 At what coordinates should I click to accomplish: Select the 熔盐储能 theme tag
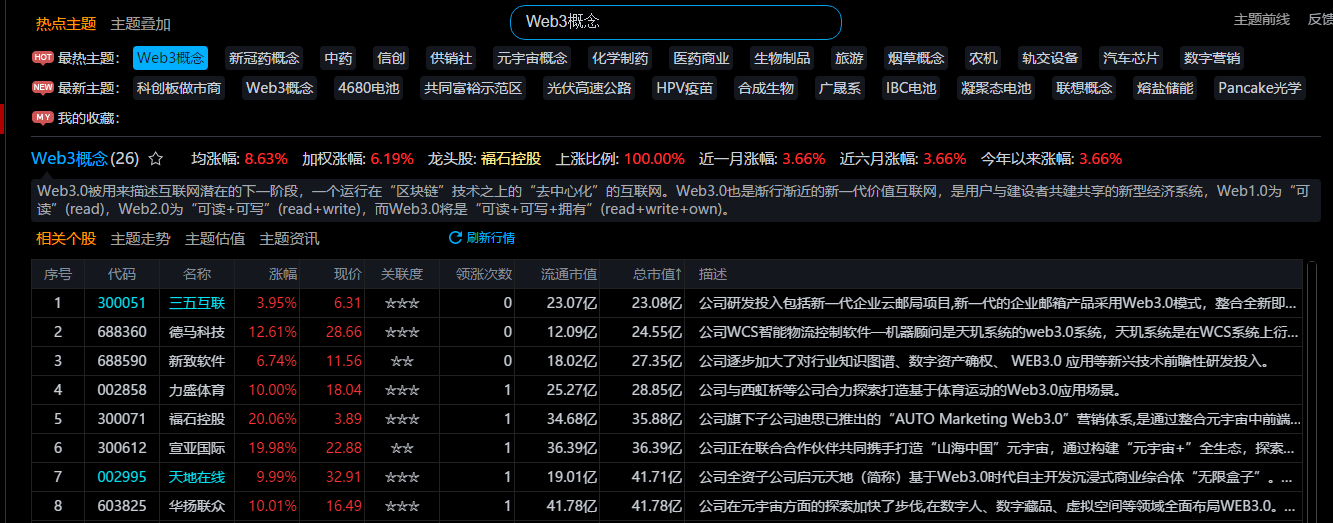(1165, 88)
